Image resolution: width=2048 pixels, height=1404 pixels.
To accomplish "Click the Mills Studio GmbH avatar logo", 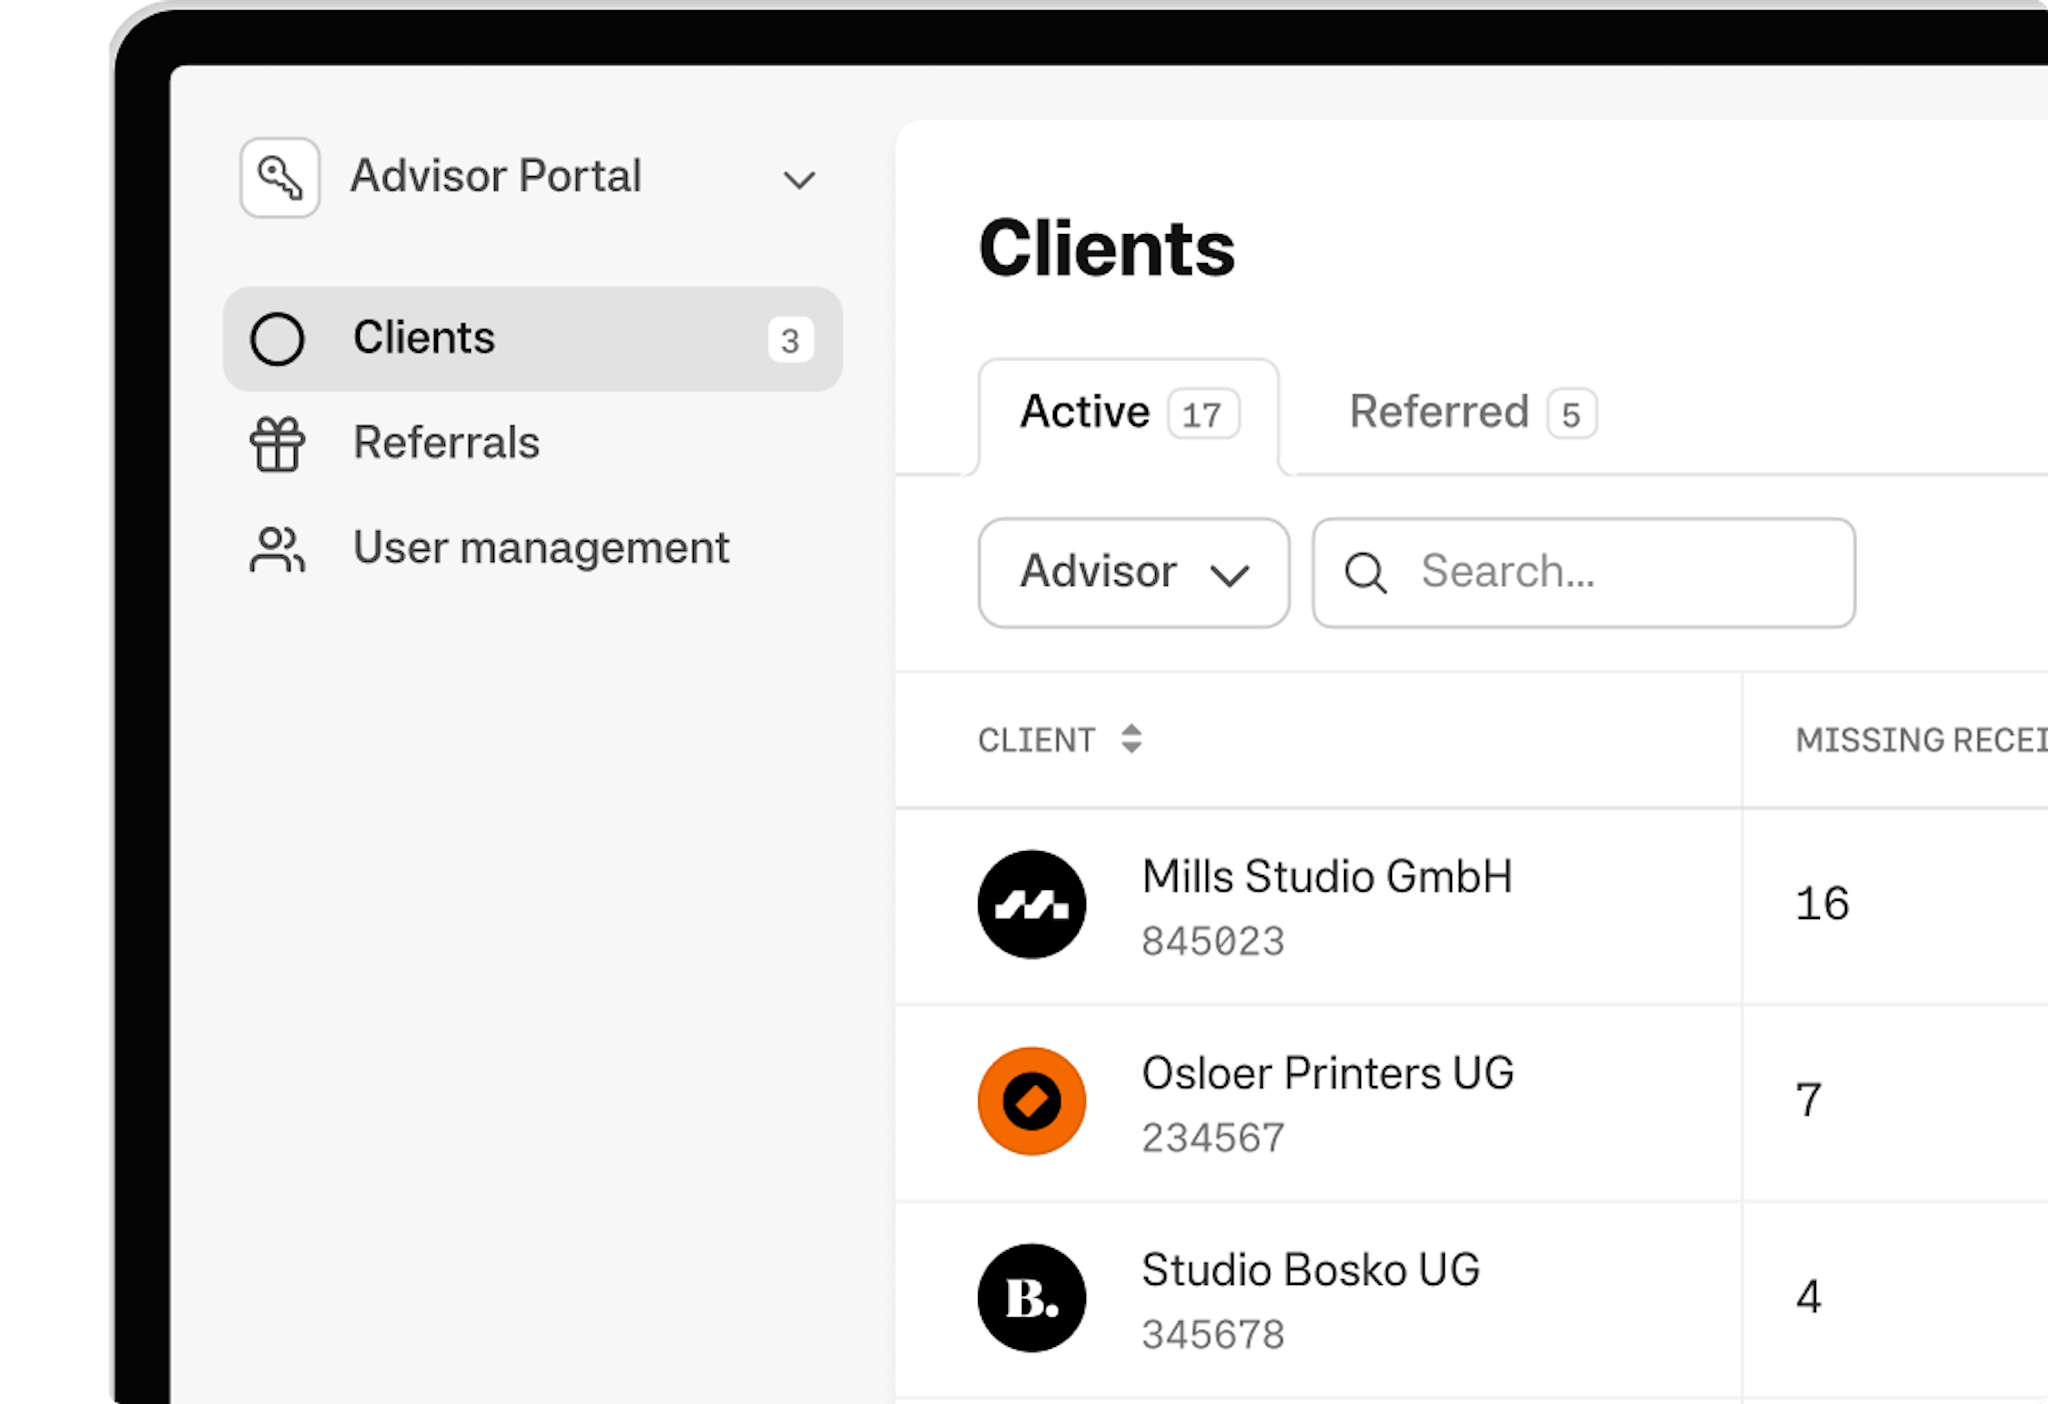I will tap(1031, 903).
